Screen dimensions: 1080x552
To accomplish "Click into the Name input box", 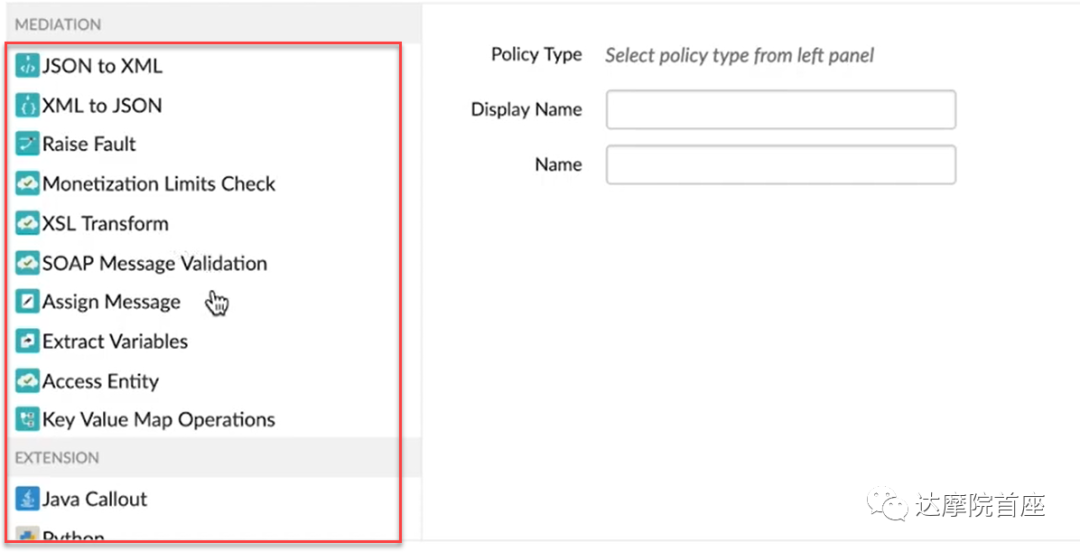I will coord(780,165).
